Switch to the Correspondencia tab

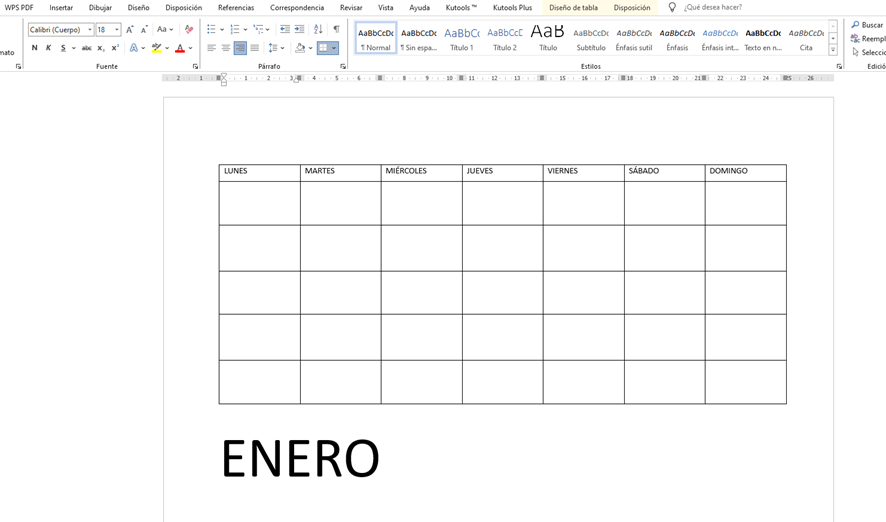click(x=297, y=7)
